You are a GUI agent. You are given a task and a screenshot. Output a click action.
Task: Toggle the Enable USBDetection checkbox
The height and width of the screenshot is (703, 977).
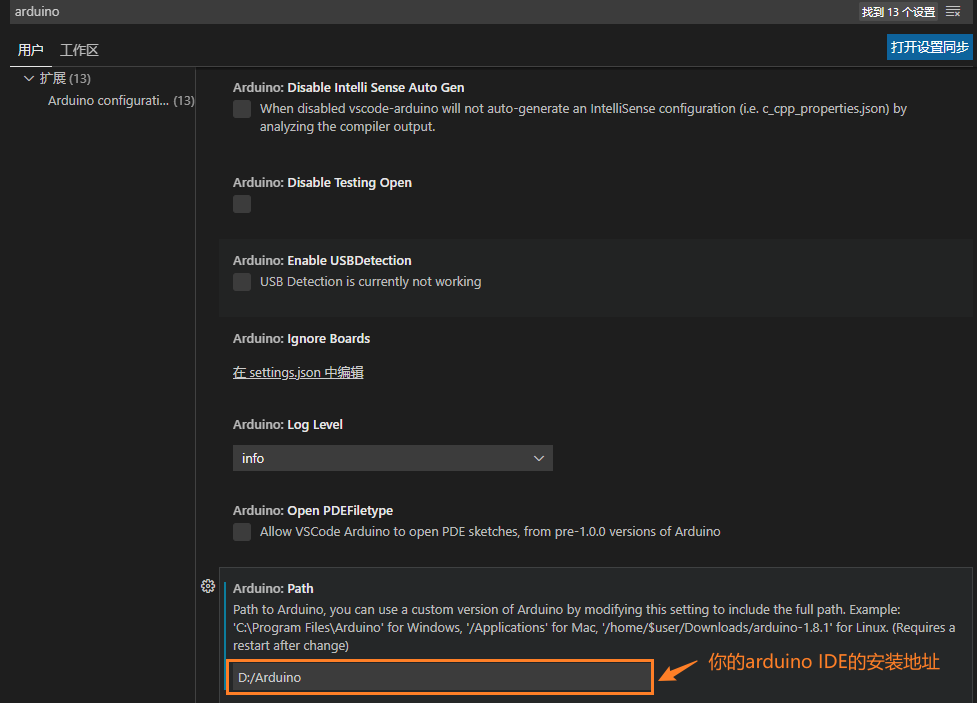[x=242, y=282]
